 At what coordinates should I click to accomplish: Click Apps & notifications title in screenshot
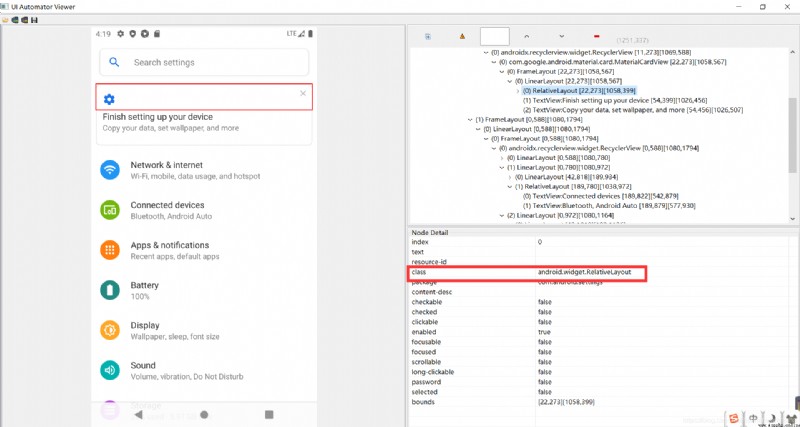click(170, 245)
